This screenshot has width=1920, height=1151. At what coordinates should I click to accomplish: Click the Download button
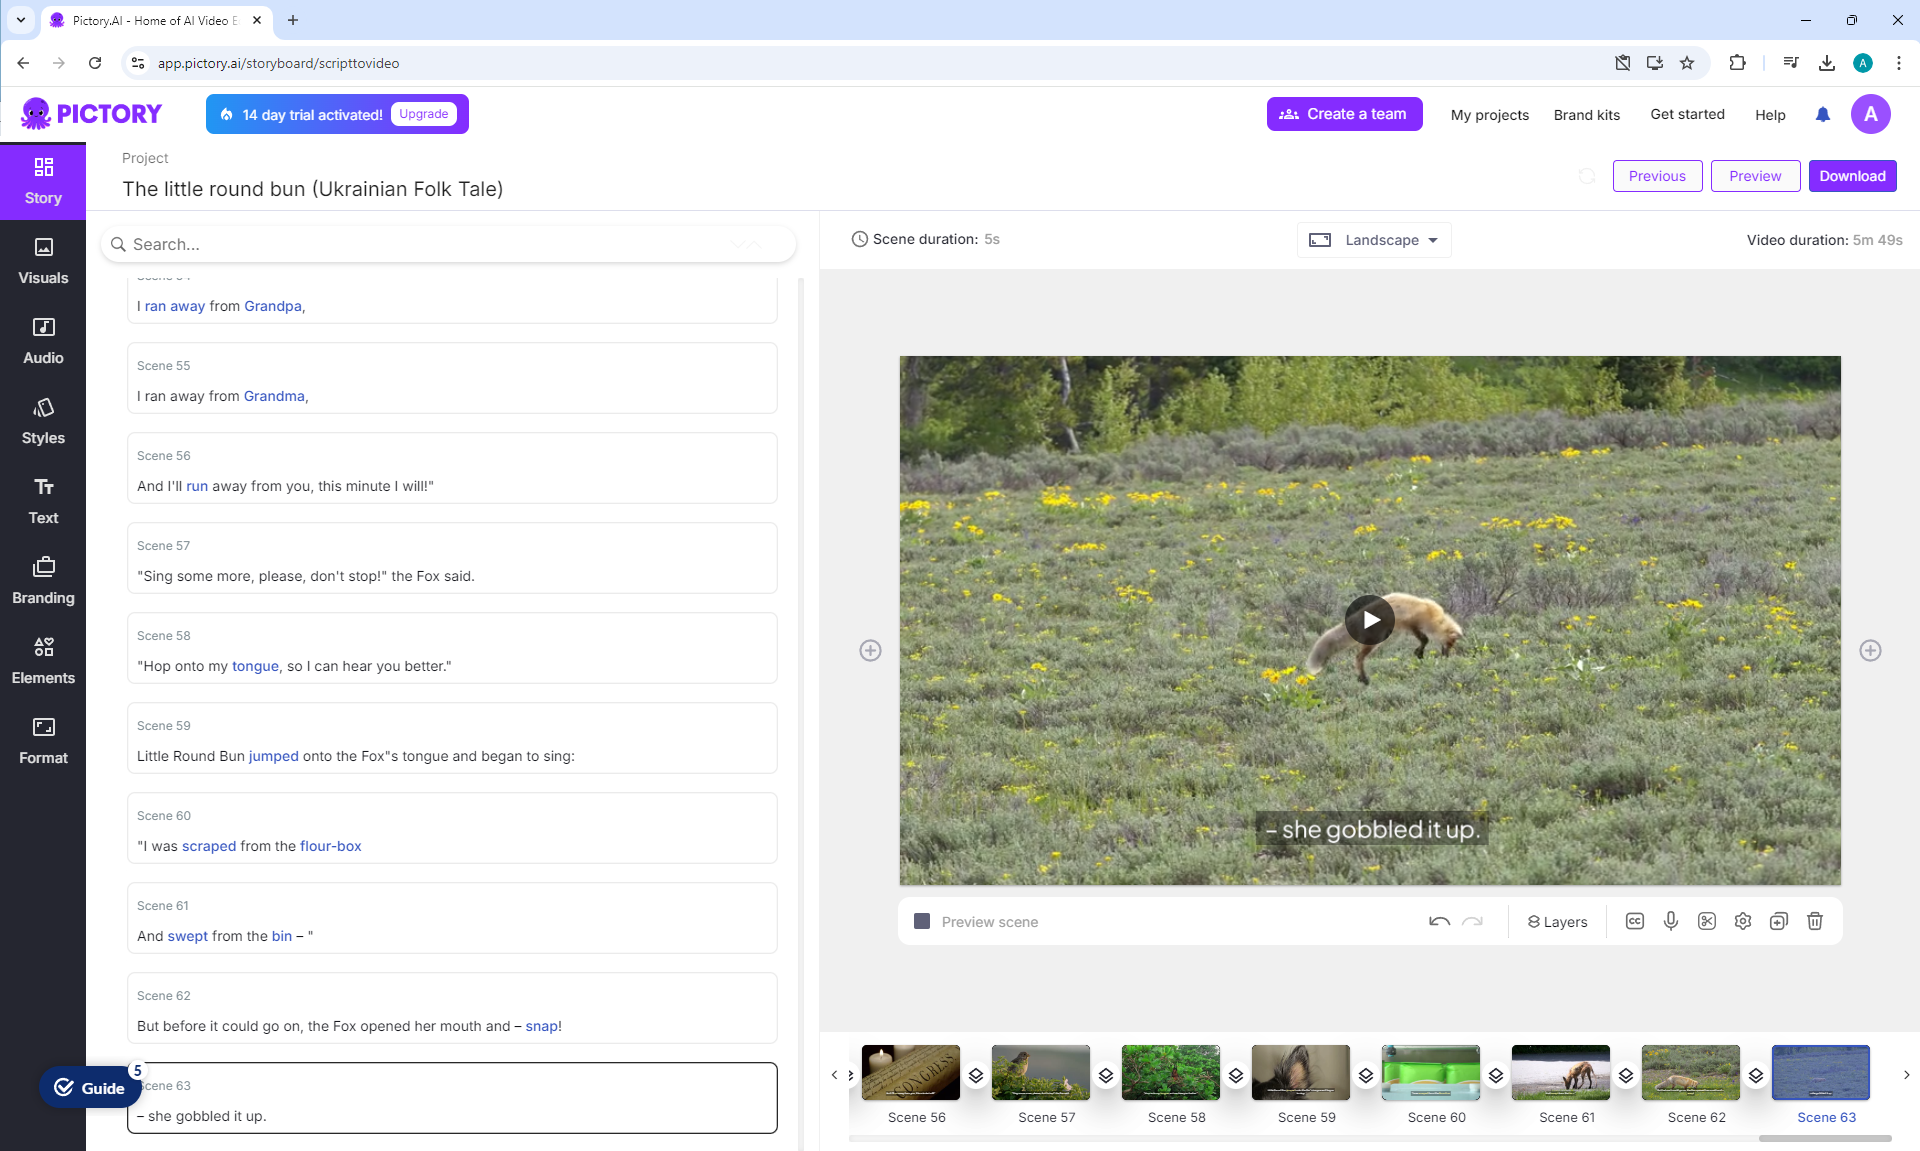tap(1851, 176)
